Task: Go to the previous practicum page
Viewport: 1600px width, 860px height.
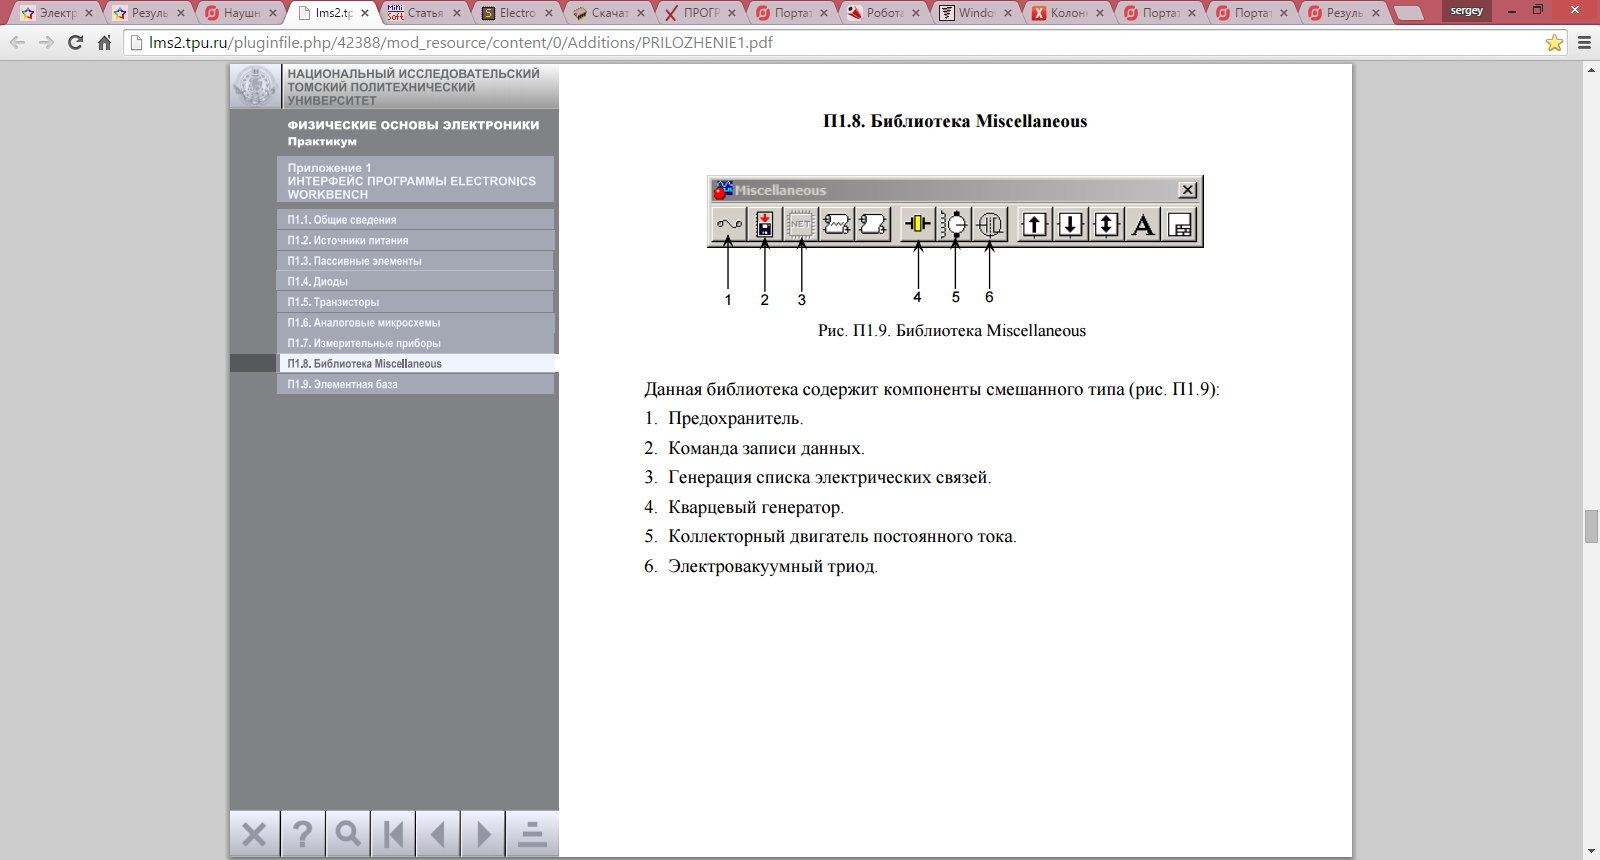Action: coord(438,834)
